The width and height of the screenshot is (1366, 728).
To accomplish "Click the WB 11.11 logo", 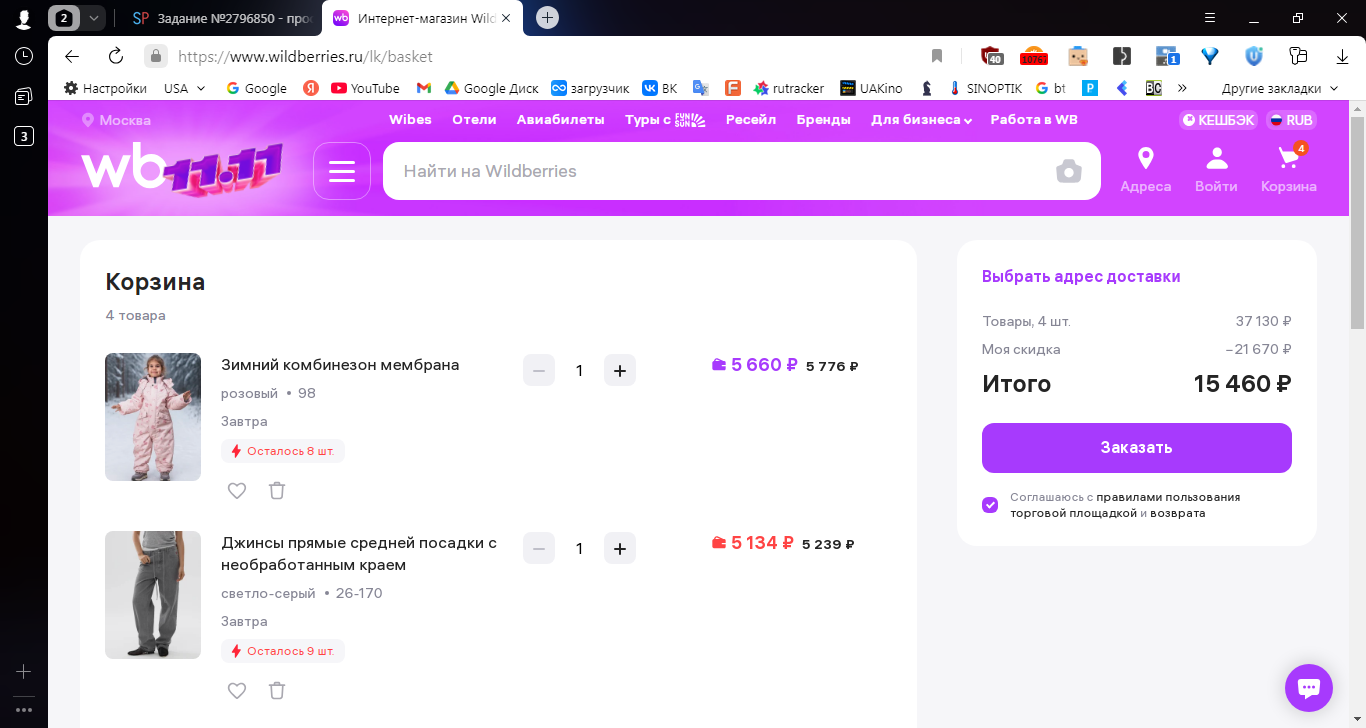I will click(182, 170).
